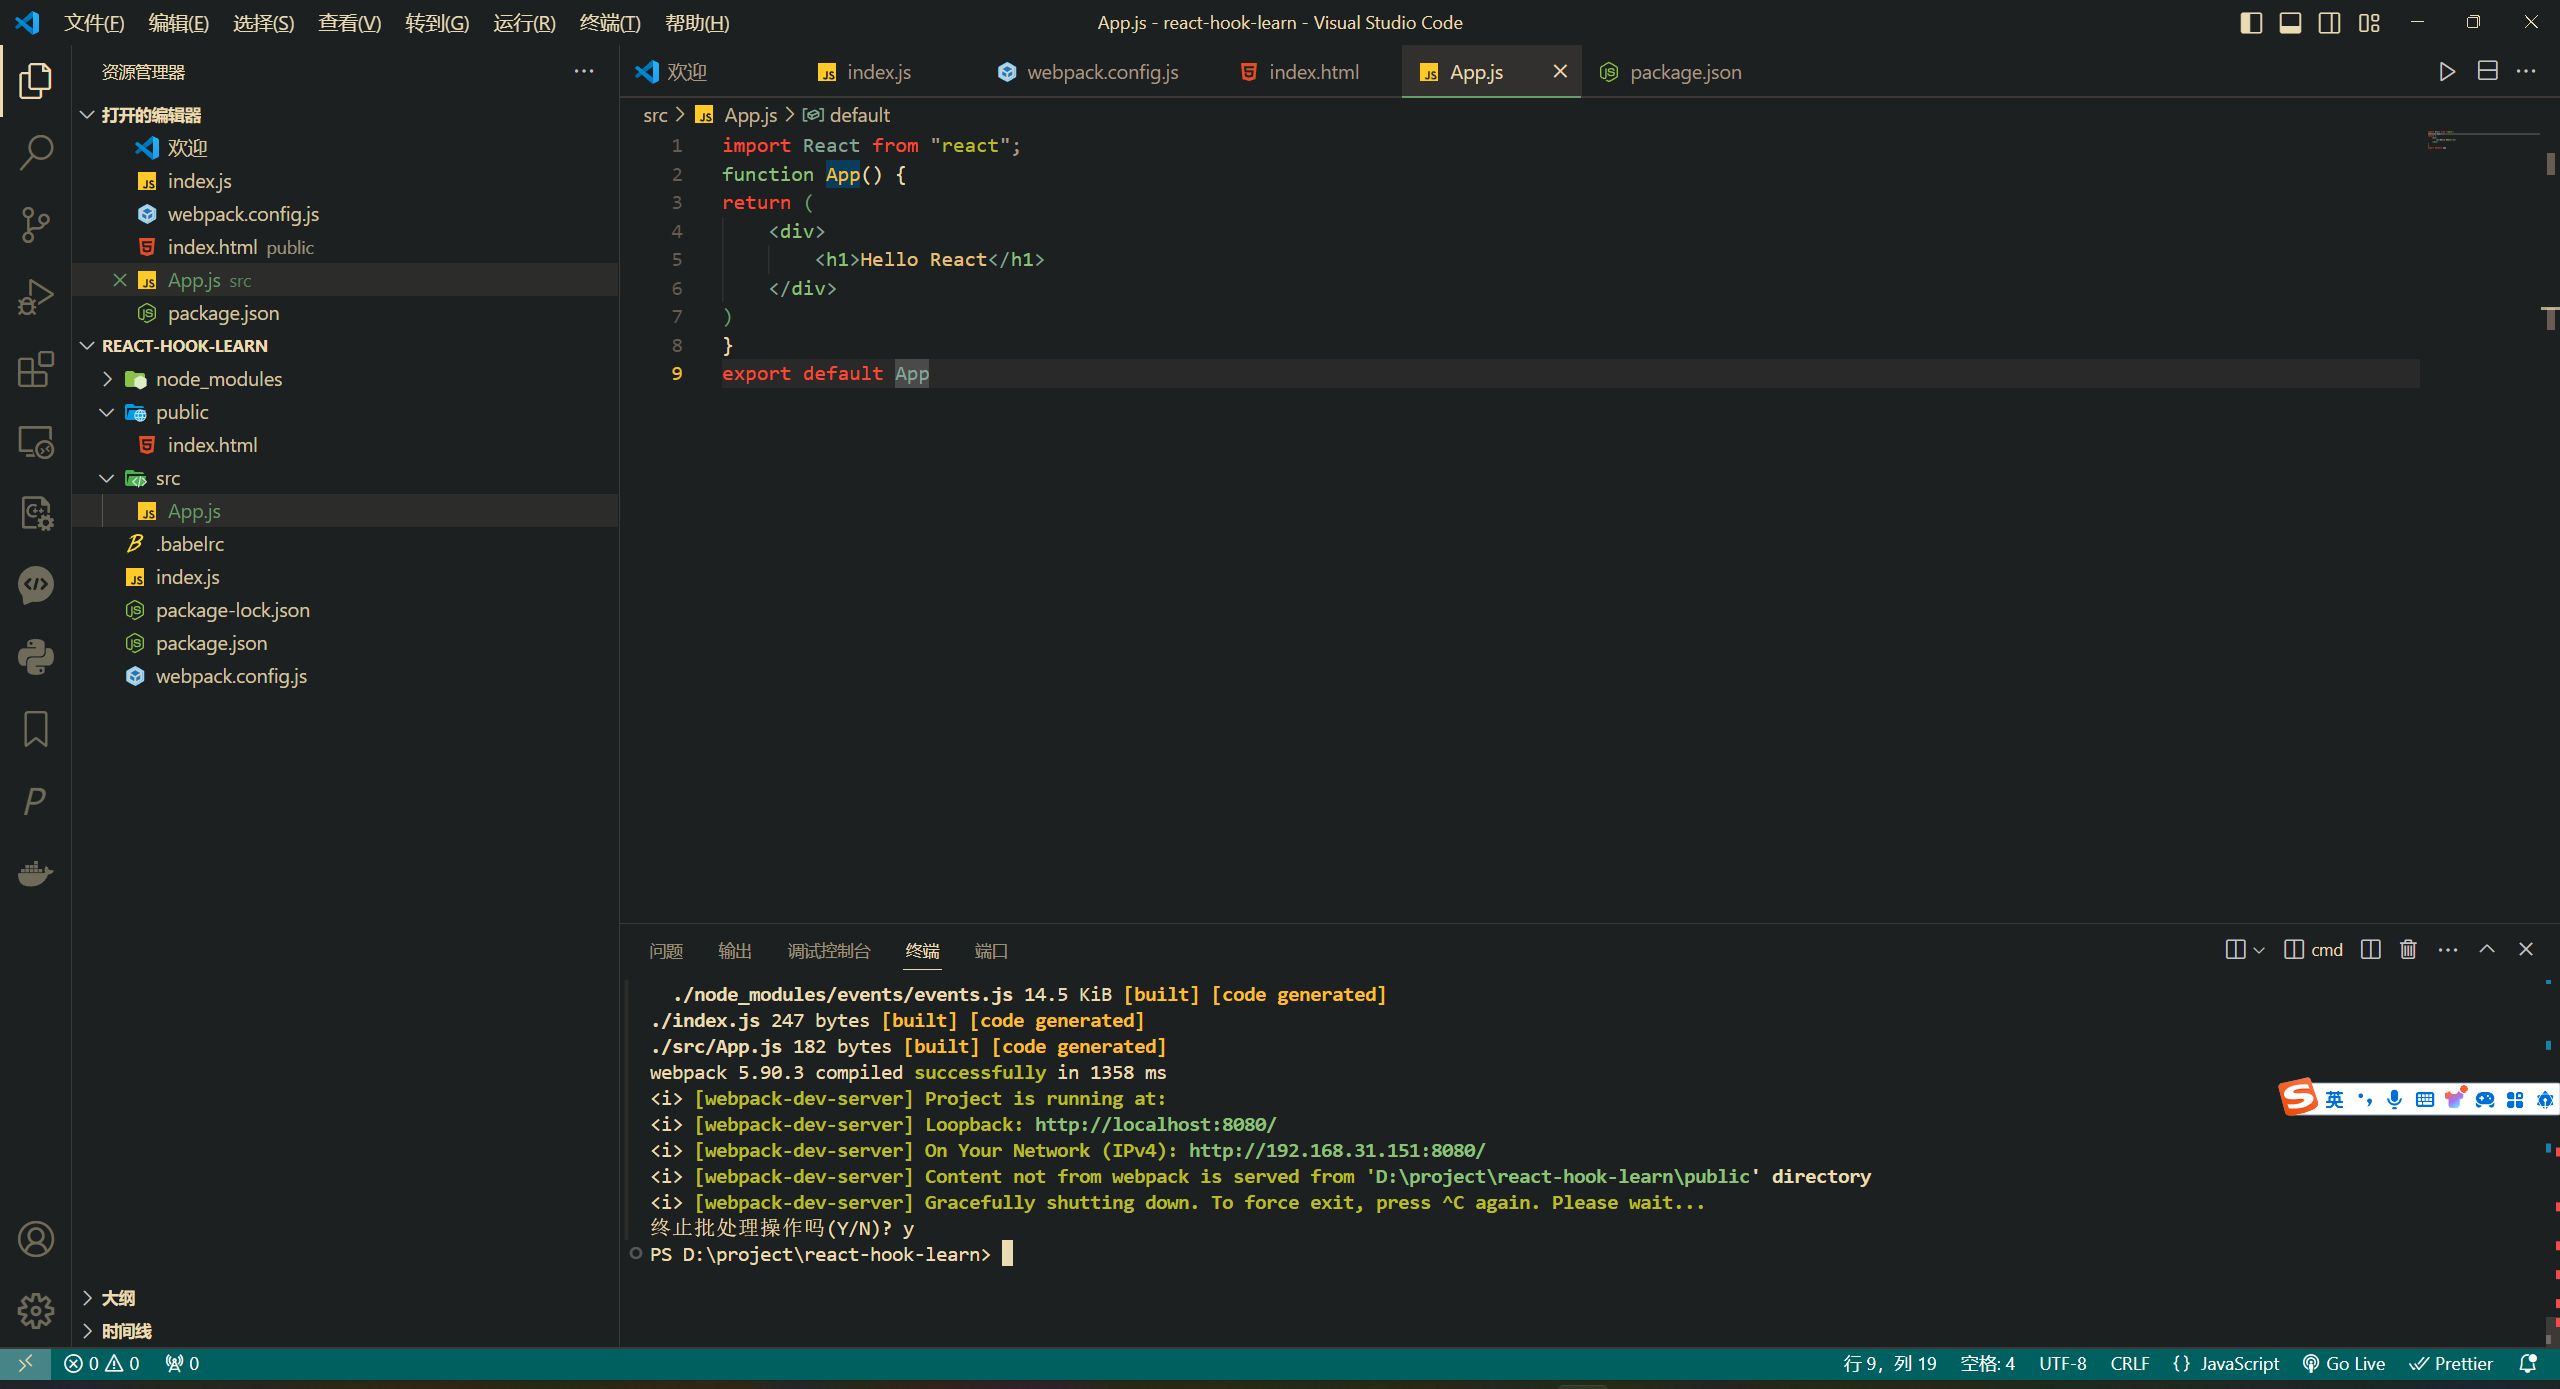
Task: Open the new terminal launch profile dropdown
Action: click(2259, 950)
